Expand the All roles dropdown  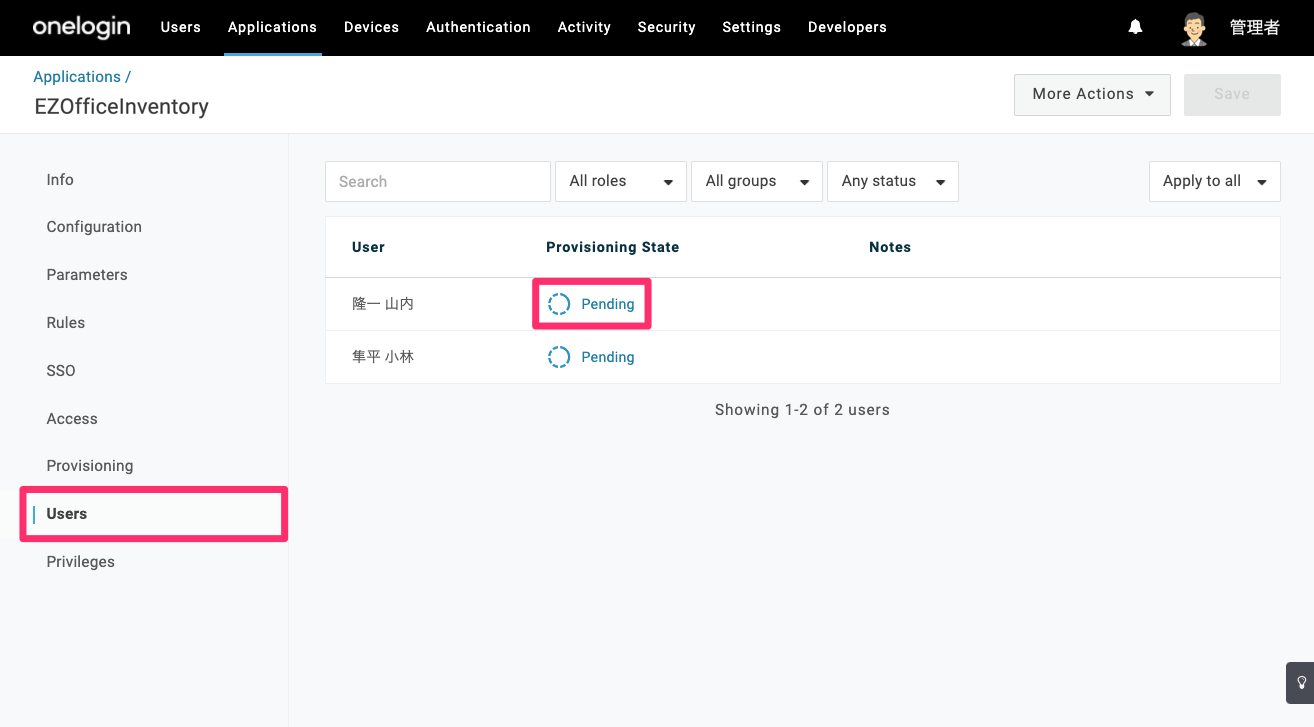coord(621,181)
